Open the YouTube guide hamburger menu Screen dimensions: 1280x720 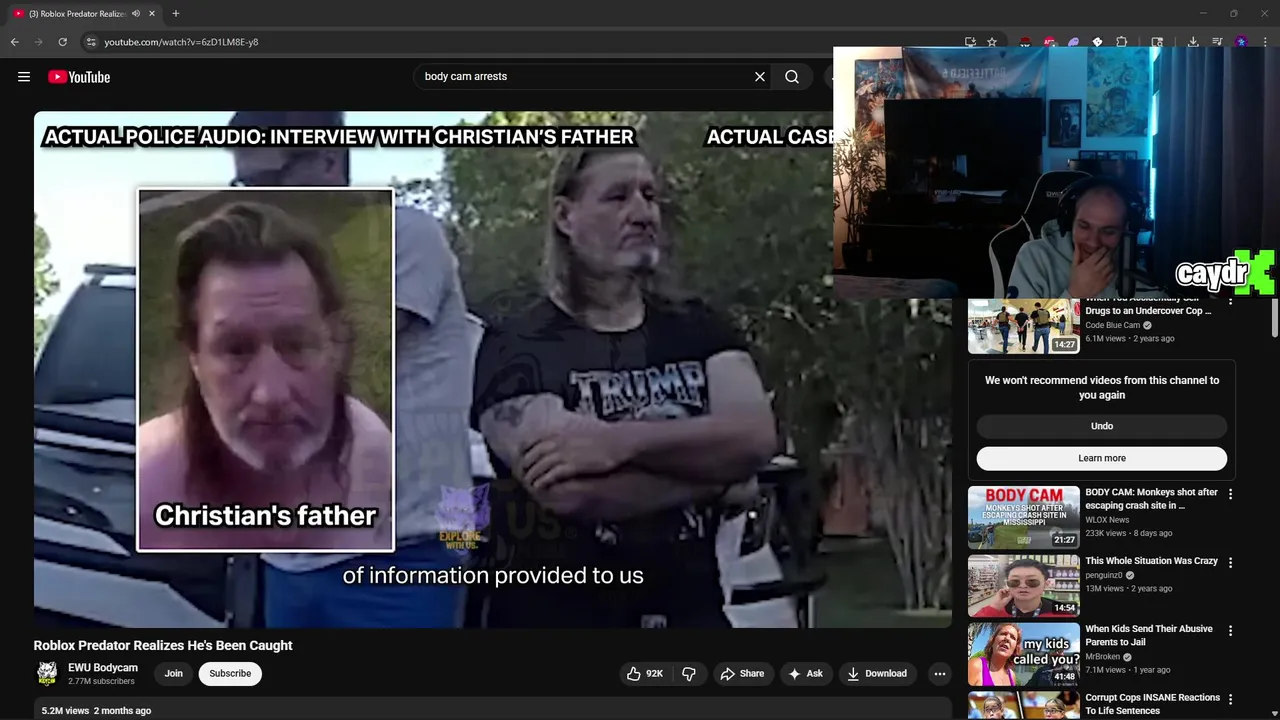pos(24,77)
